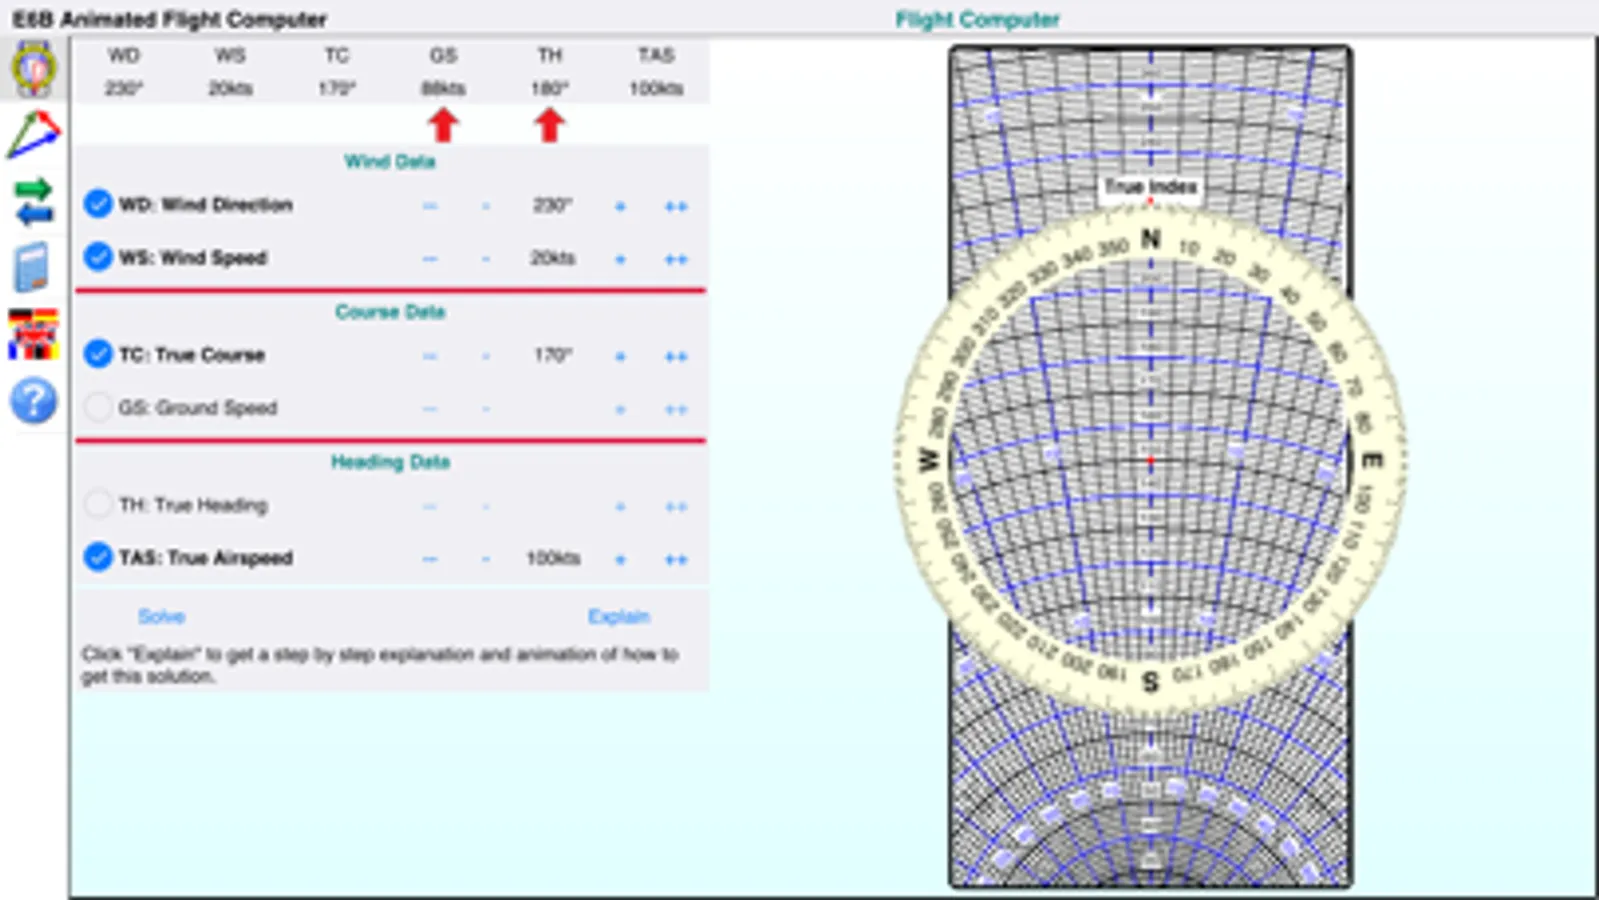Click the N marking on the compass ring

point(1151,239)
